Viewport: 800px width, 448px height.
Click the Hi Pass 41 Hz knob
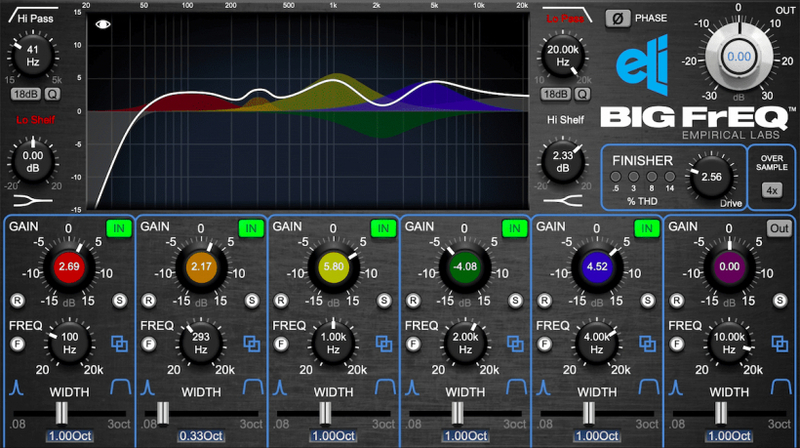point(33,56)
